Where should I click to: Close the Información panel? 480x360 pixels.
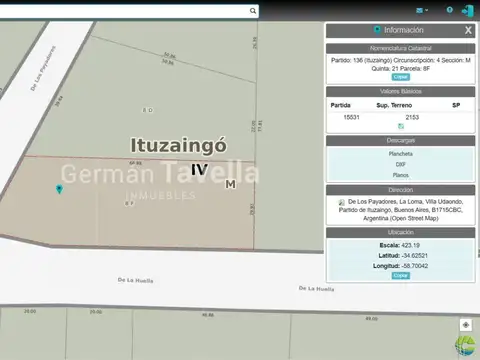(x=468, y=30)
